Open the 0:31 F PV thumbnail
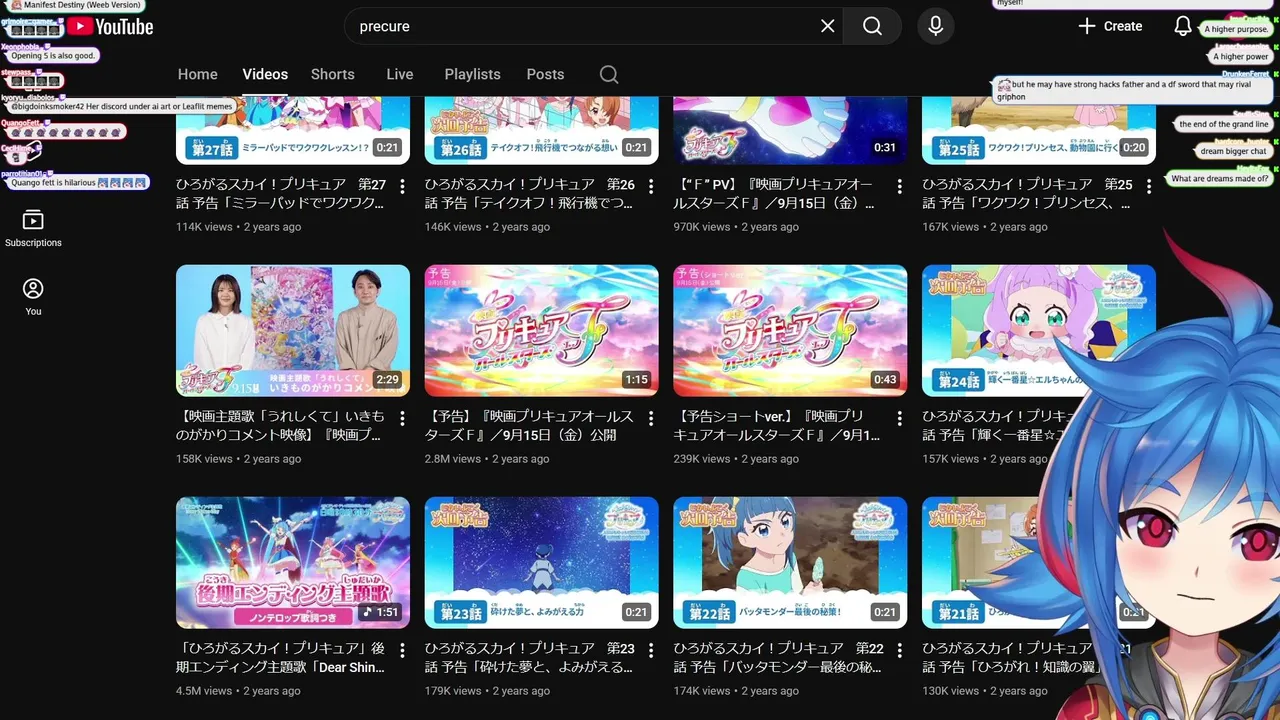Screen dimensions: 1280x720 pos(790,130)
